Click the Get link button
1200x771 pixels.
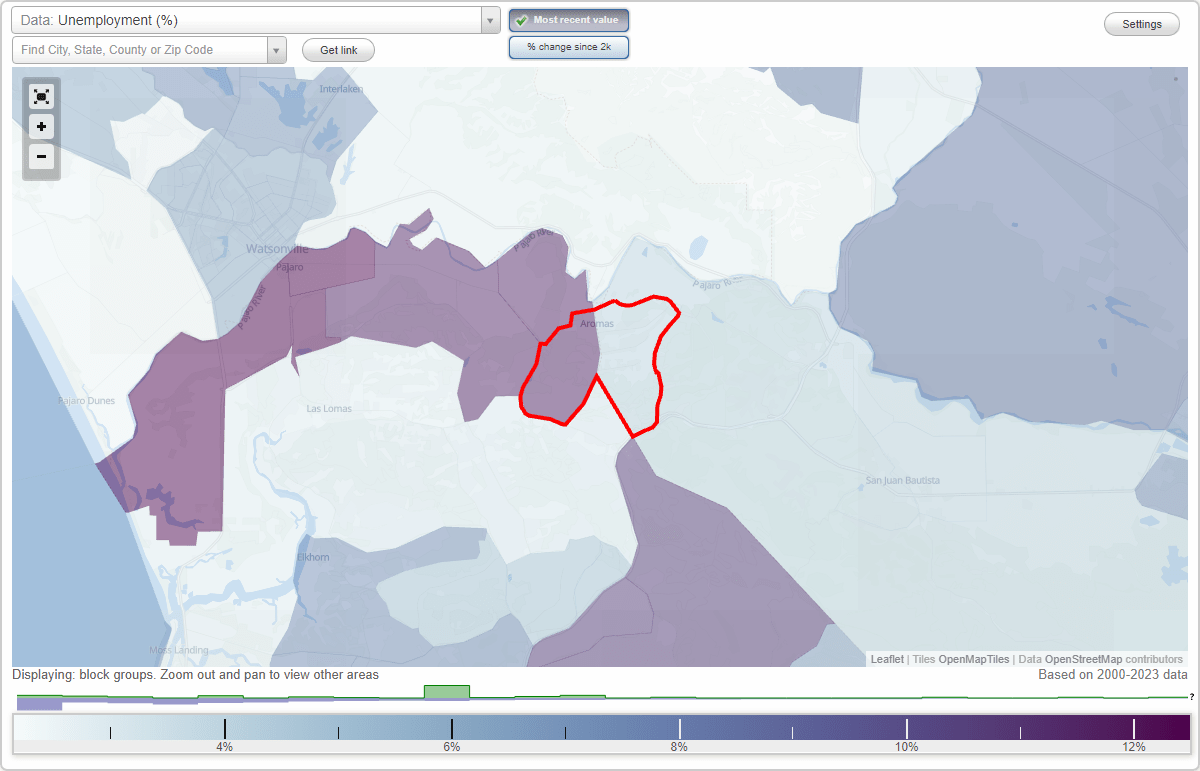(x=338, y=50)
